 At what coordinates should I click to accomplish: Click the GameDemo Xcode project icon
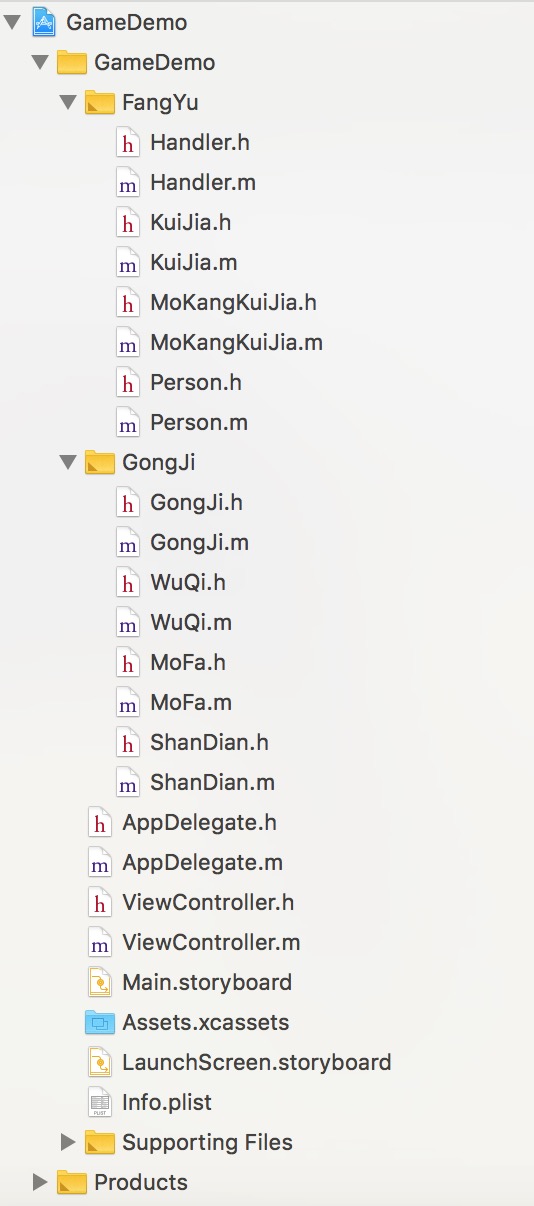(44, 22)
